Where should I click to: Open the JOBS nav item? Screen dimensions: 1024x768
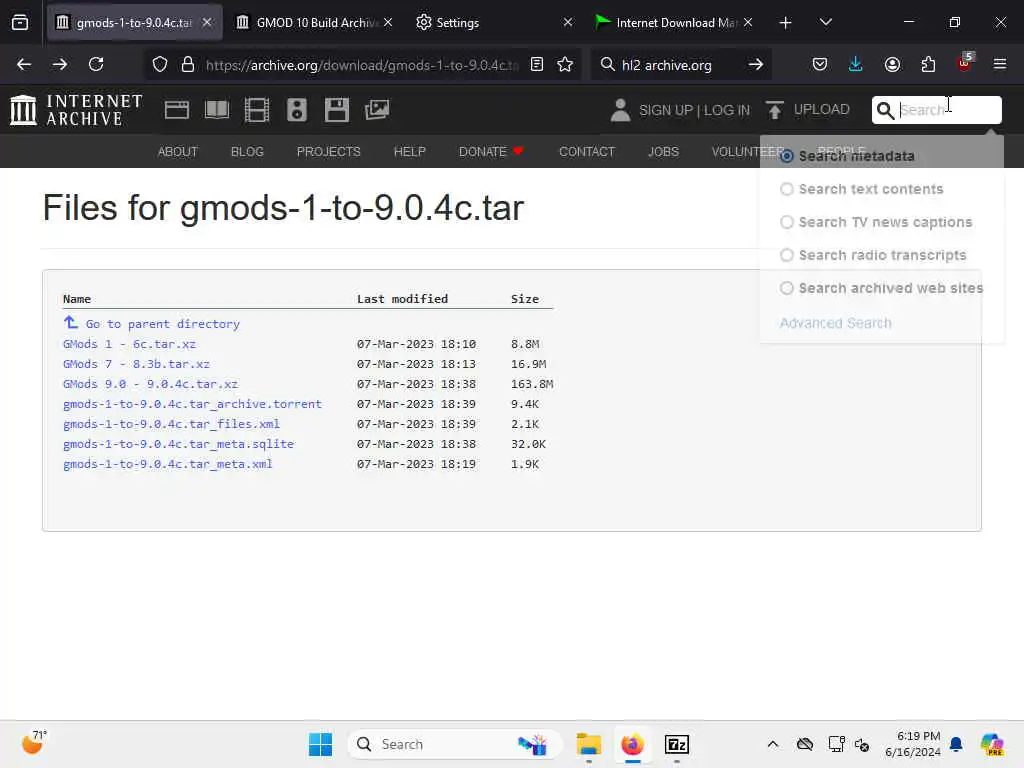[664, 152]
